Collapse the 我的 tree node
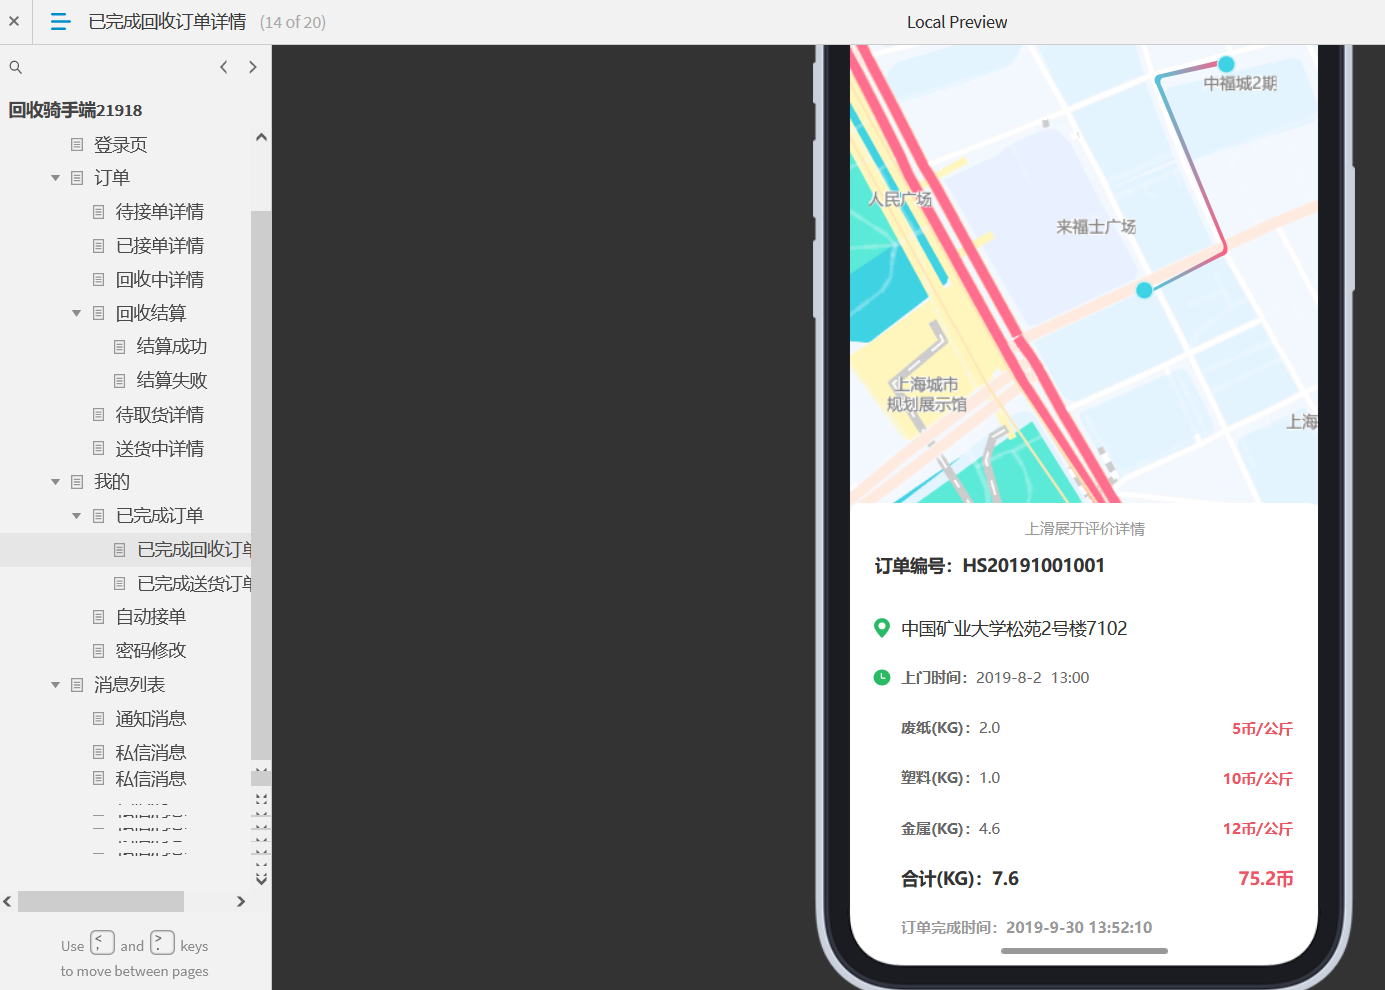This screenshot has height=990, width=1385. pyautogui.click(x=56, y=482)
